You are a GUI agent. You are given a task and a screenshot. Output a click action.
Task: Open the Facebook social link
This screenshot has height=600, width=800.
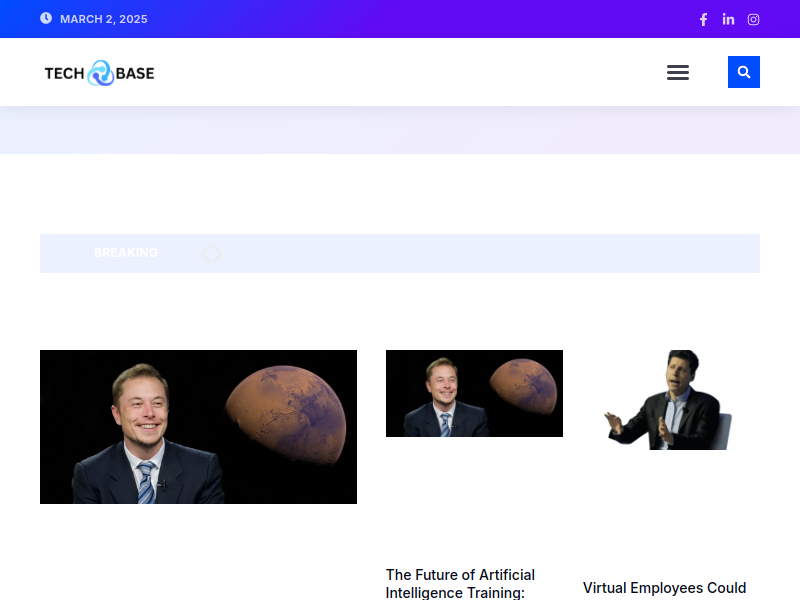pyautogui.click(x=703, y=19)
